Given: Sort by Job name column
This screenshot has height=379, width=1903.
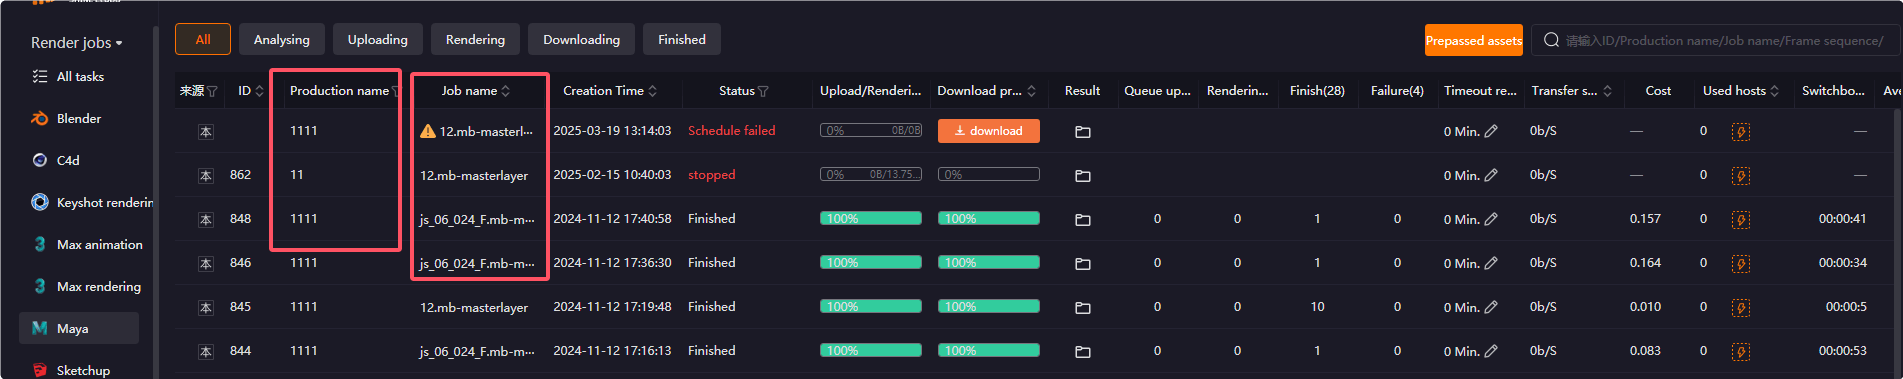Looking at the screenshot, I should (506, 91).
